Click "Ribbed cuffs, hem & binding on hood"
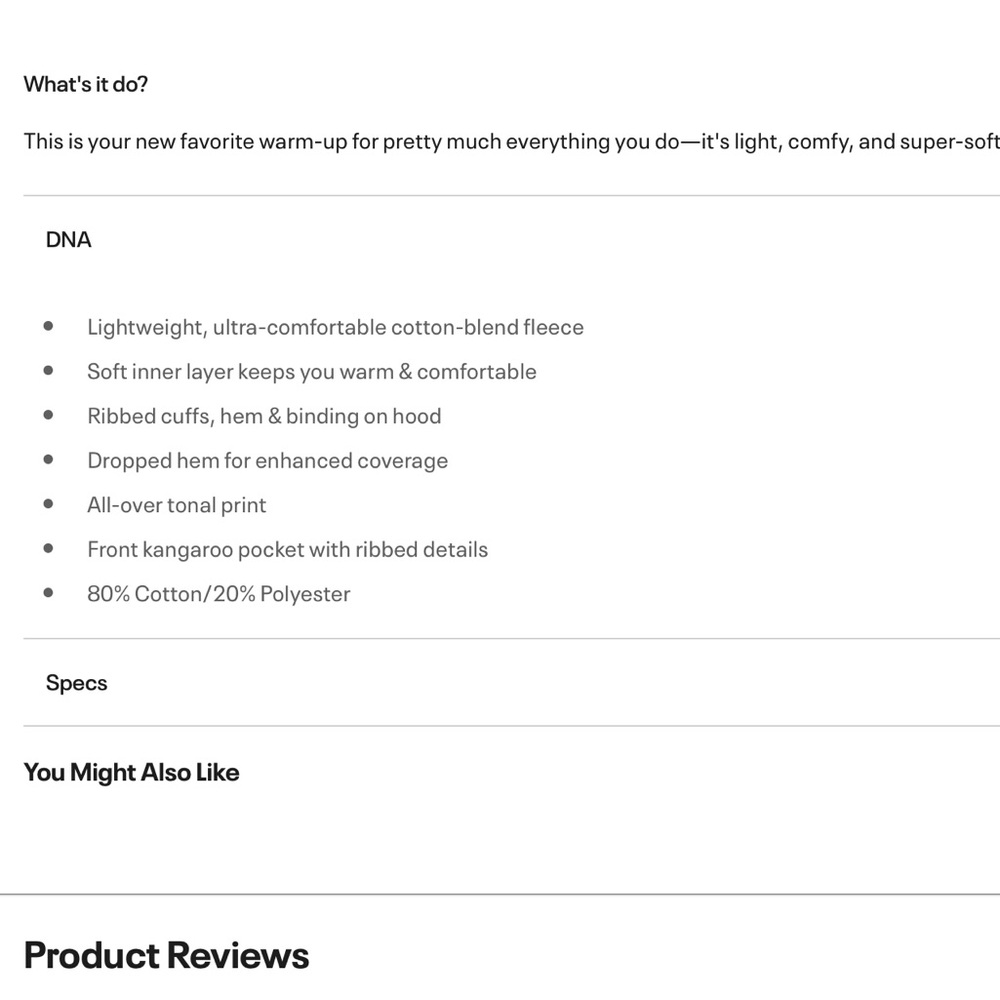This screenshot has width=1000, height=1000. point(264,416)
